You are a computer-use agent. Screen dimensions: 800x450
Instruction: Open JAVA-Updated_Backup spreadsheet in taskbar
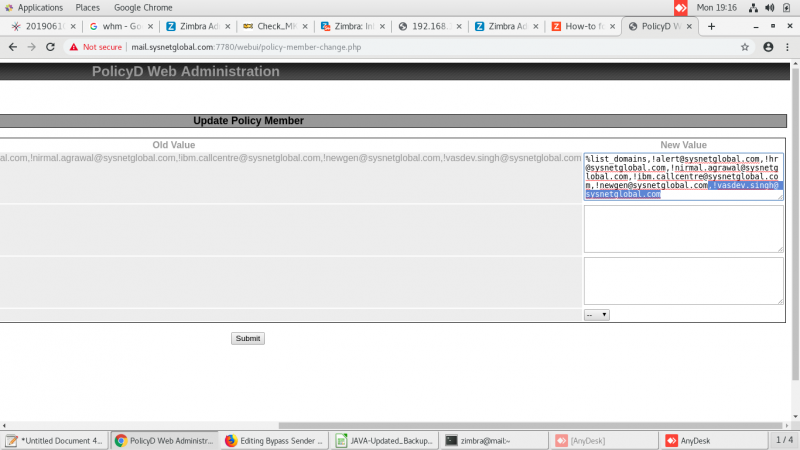pos(384,441)
